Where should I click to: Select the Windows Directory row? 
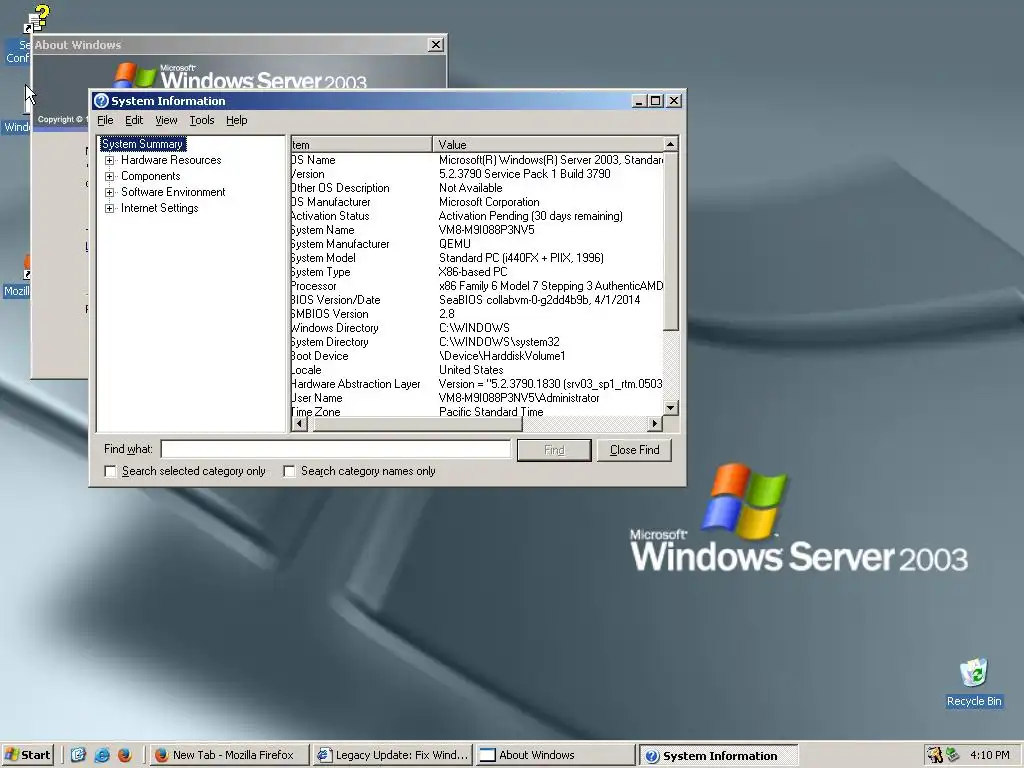477,328
